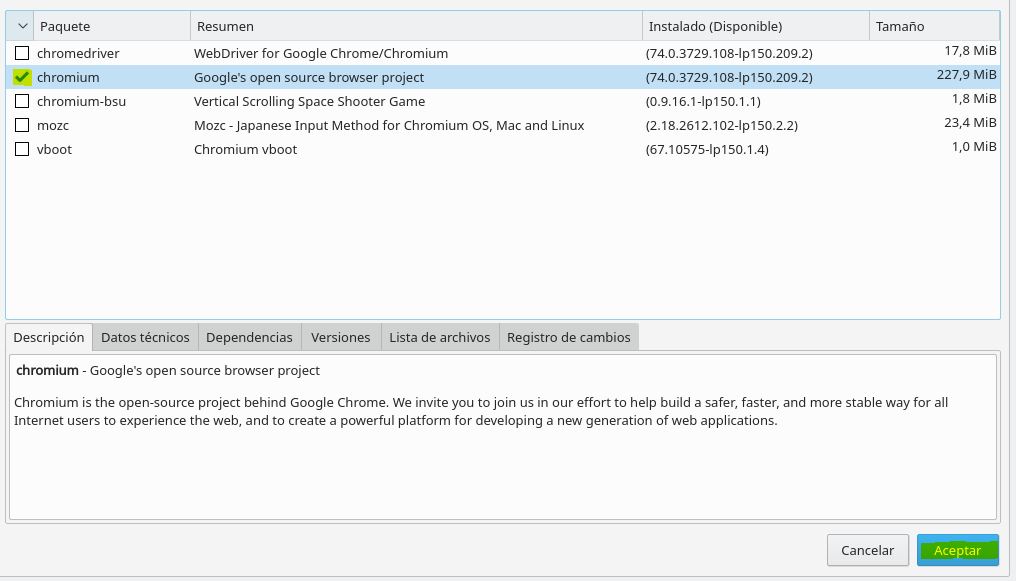Sort by Instalado (Disponible) column header
Viewport: 1016px width, 581px height.
(756, 26)
